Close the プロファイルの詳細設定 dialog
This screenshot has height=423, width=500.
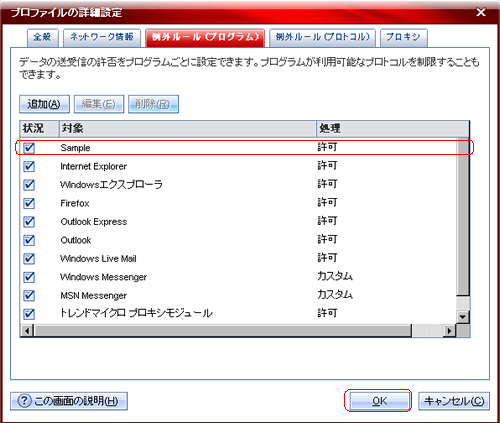pos(481,13)
